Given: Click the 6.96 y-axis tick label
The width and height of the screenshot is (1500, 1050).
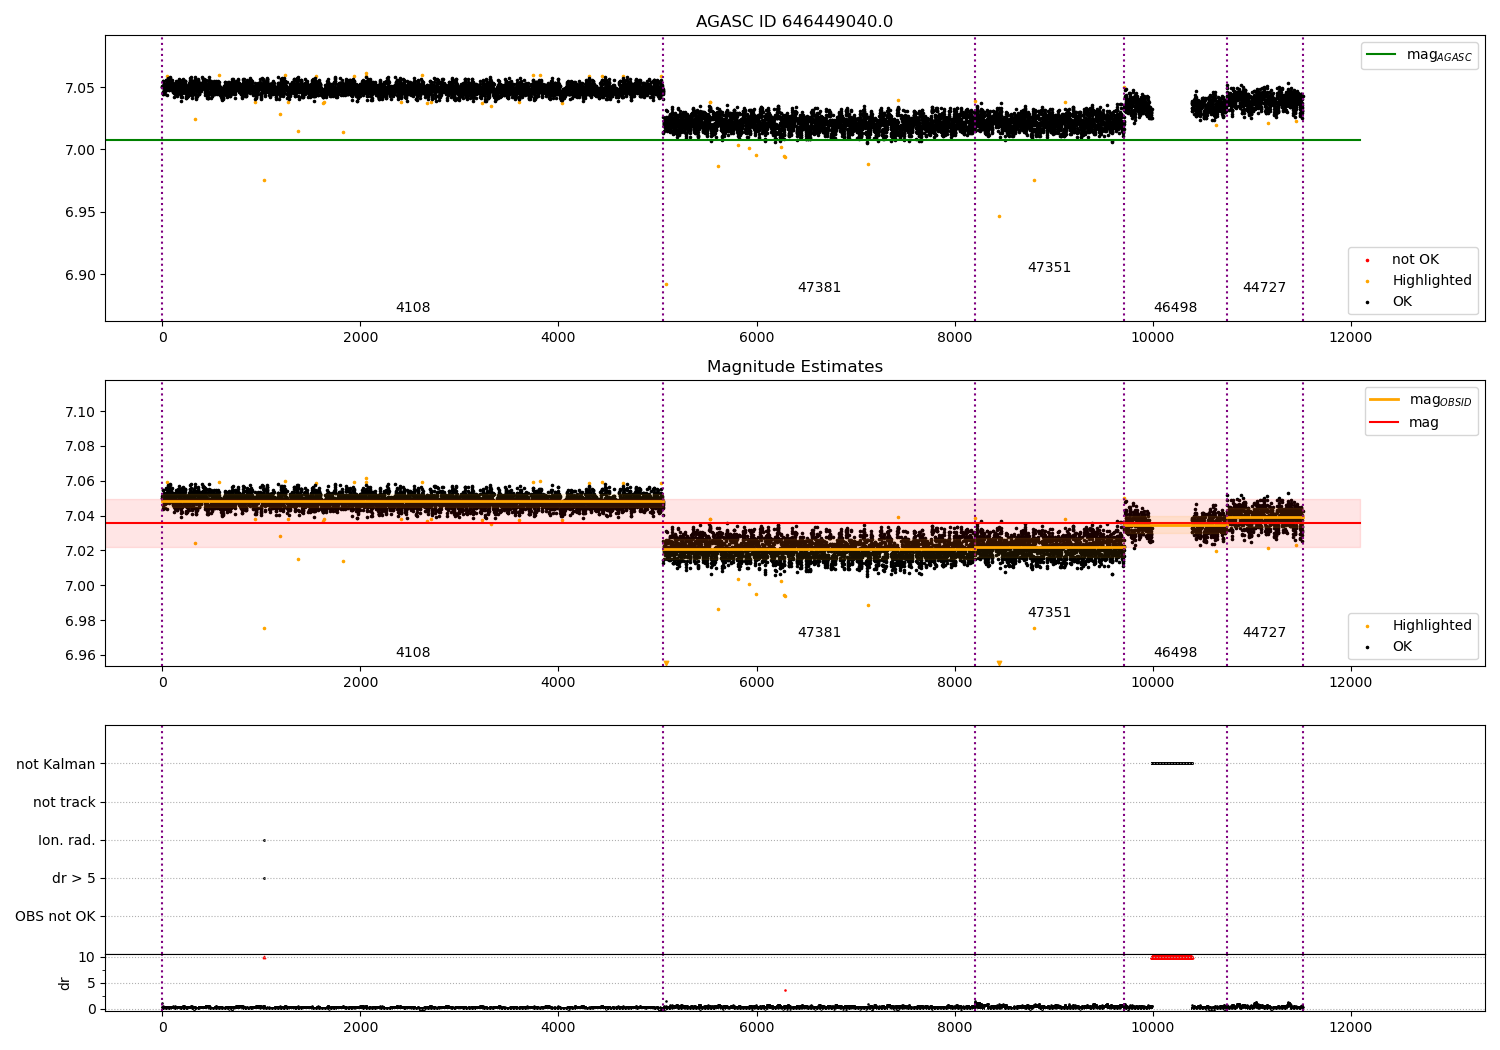Looking at the screenshot, I should (x=80, y=656).
